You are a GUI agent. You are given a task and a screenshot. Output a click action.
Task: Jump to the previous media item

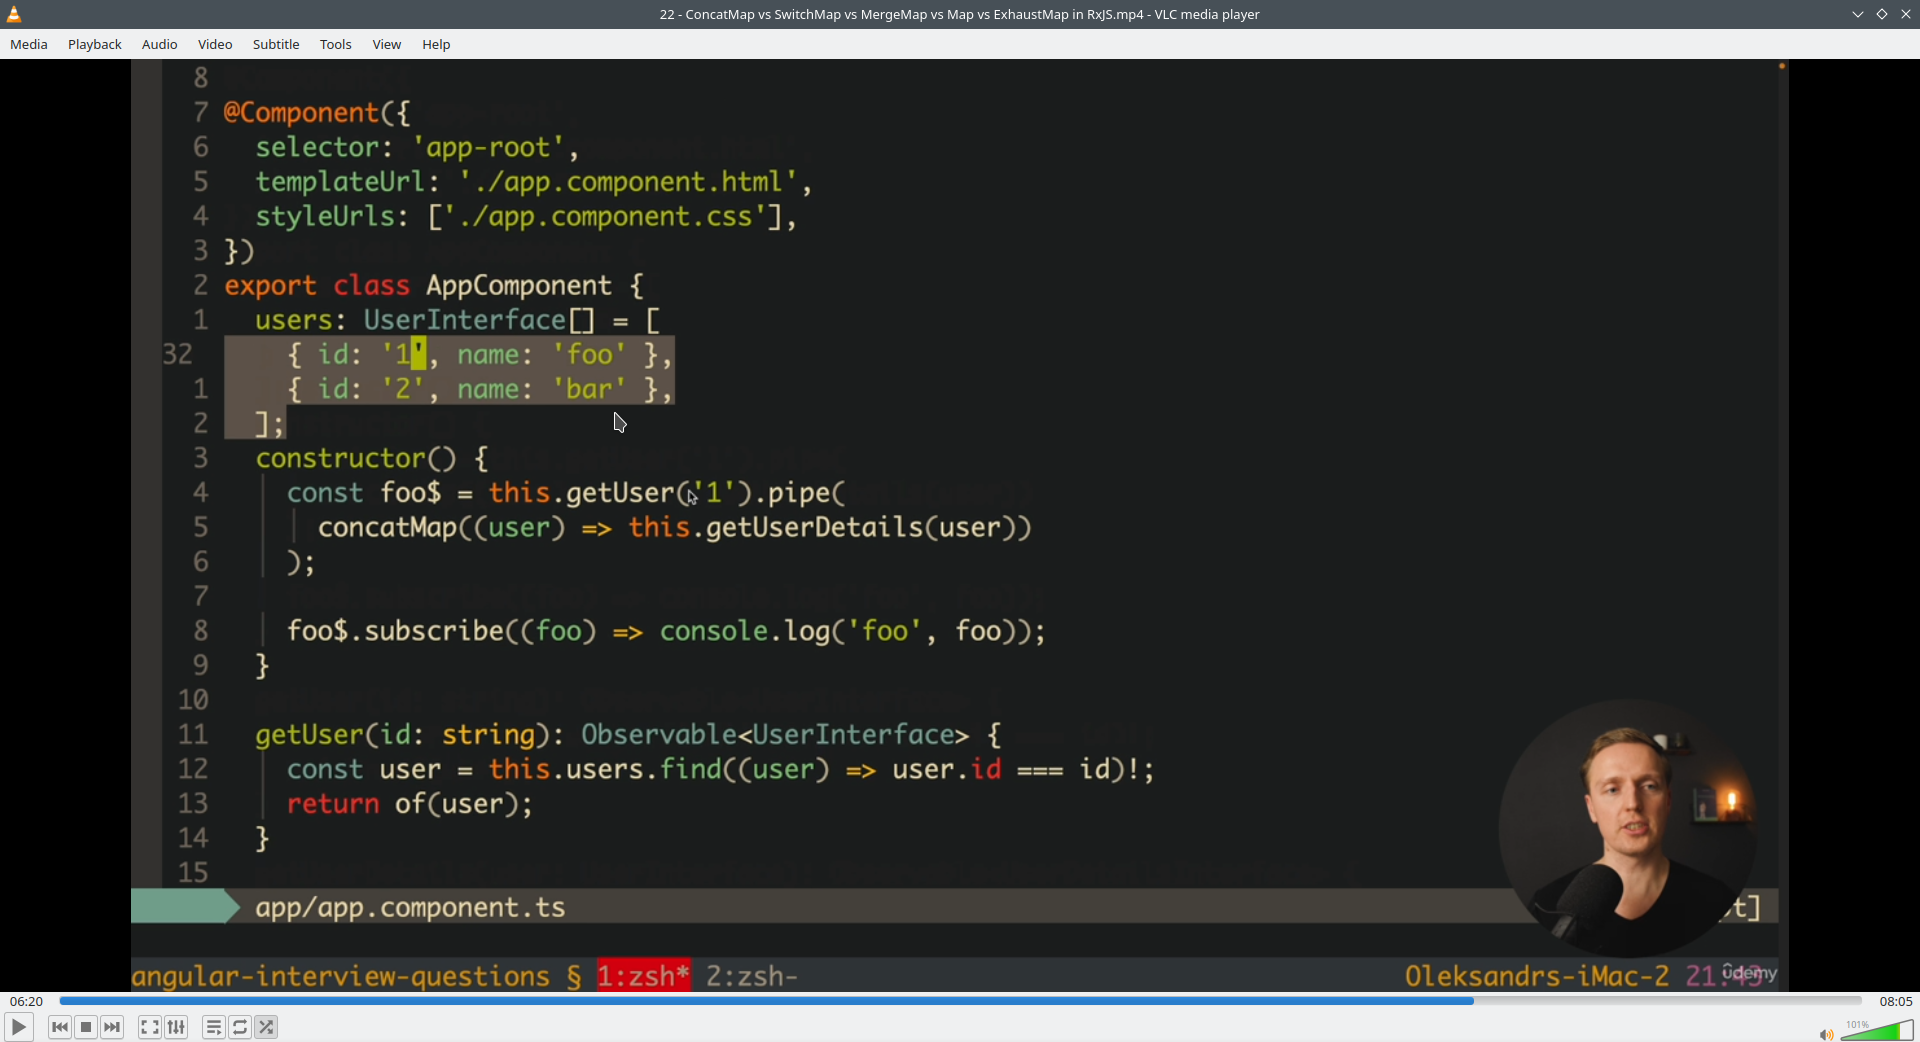pos(60,1027)
